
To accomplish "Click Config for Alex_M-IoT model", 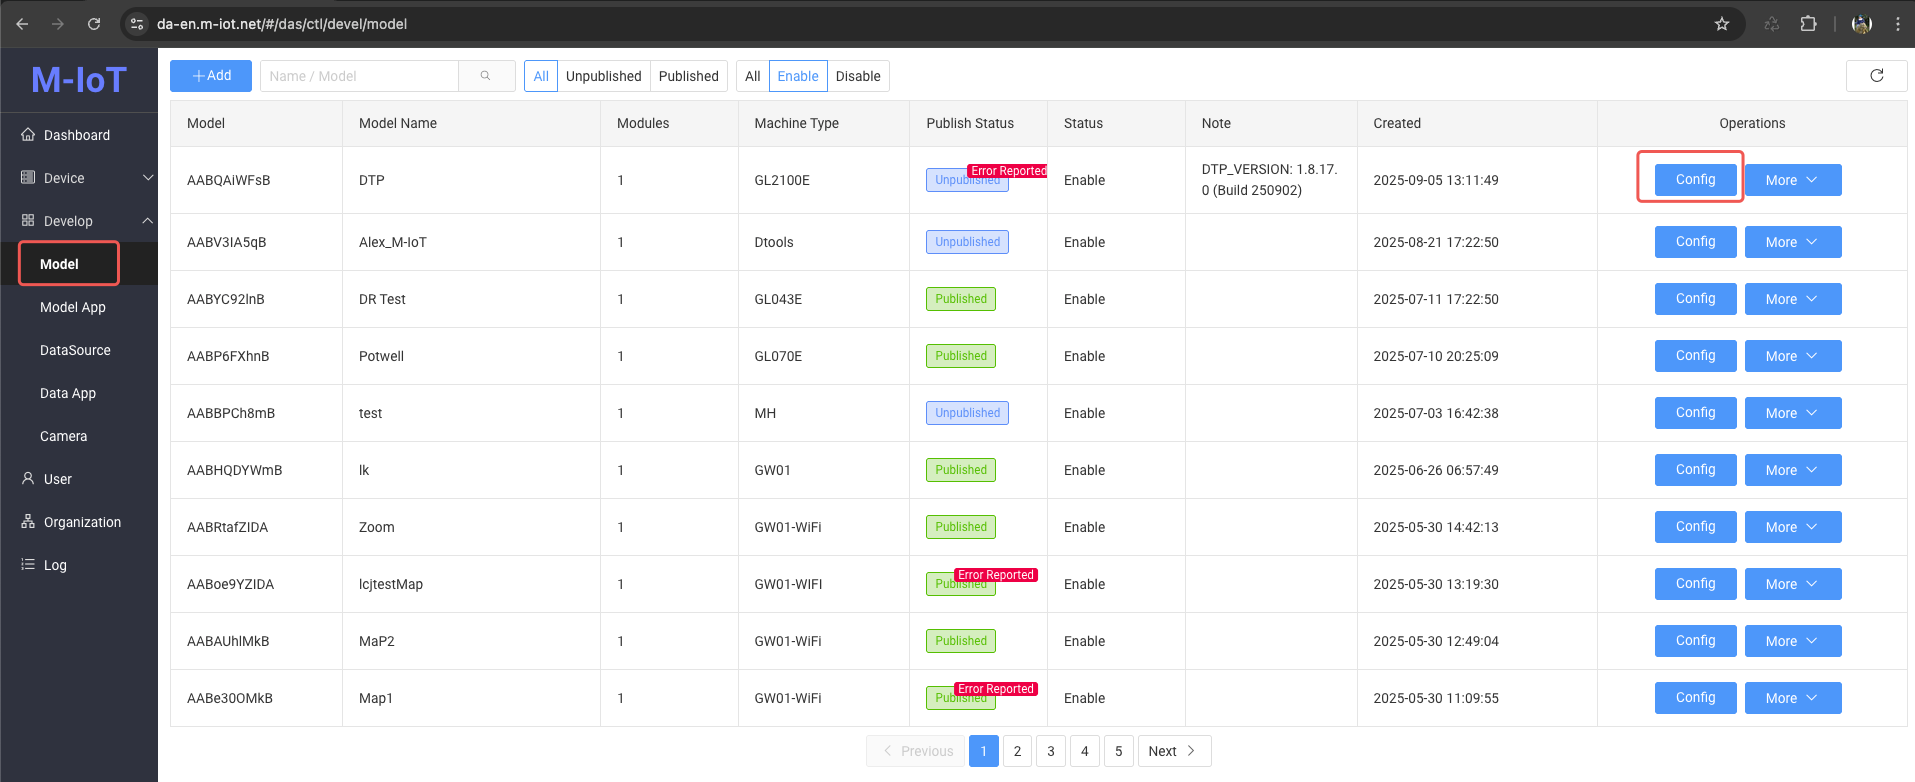I will coord(1695,242).
